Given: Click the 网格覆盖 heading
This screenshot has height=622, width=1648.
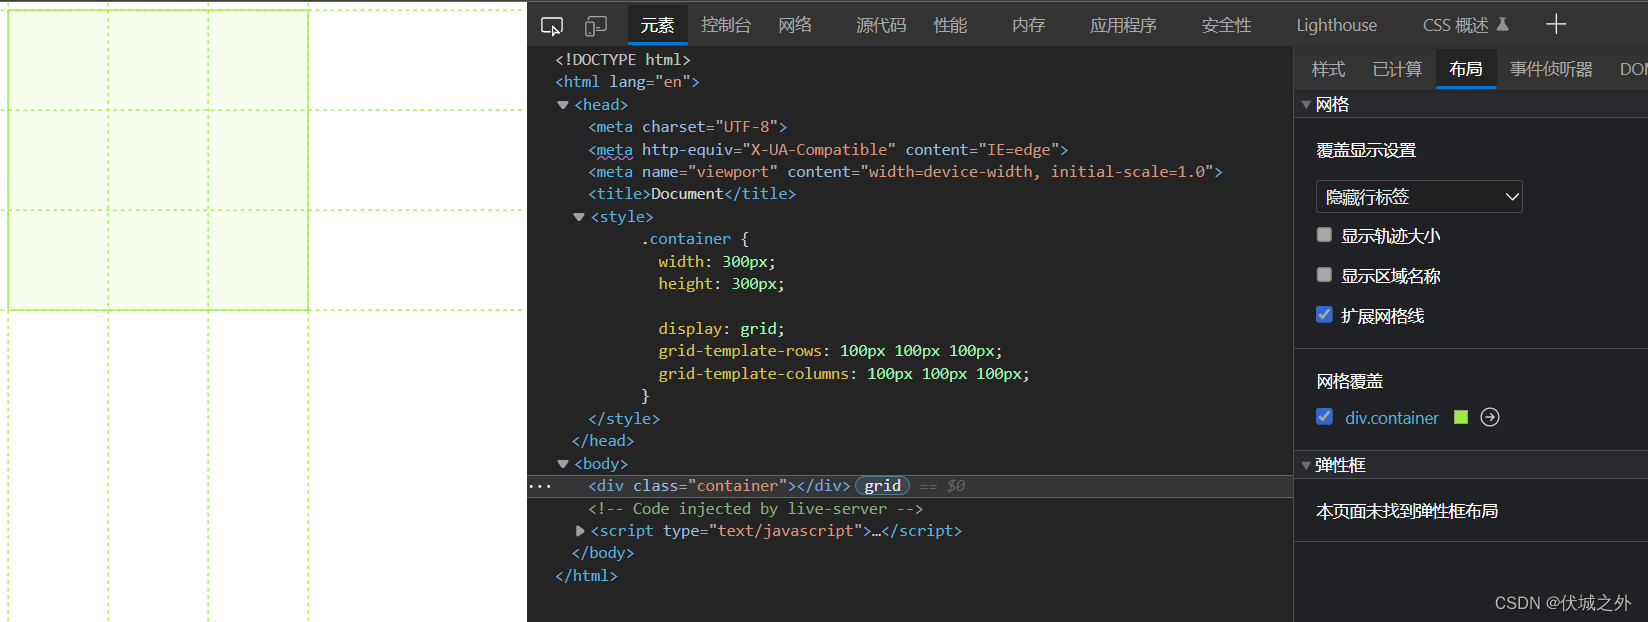Looking at the screenshot, I should pyautogui.click(x=1349, y=381).
